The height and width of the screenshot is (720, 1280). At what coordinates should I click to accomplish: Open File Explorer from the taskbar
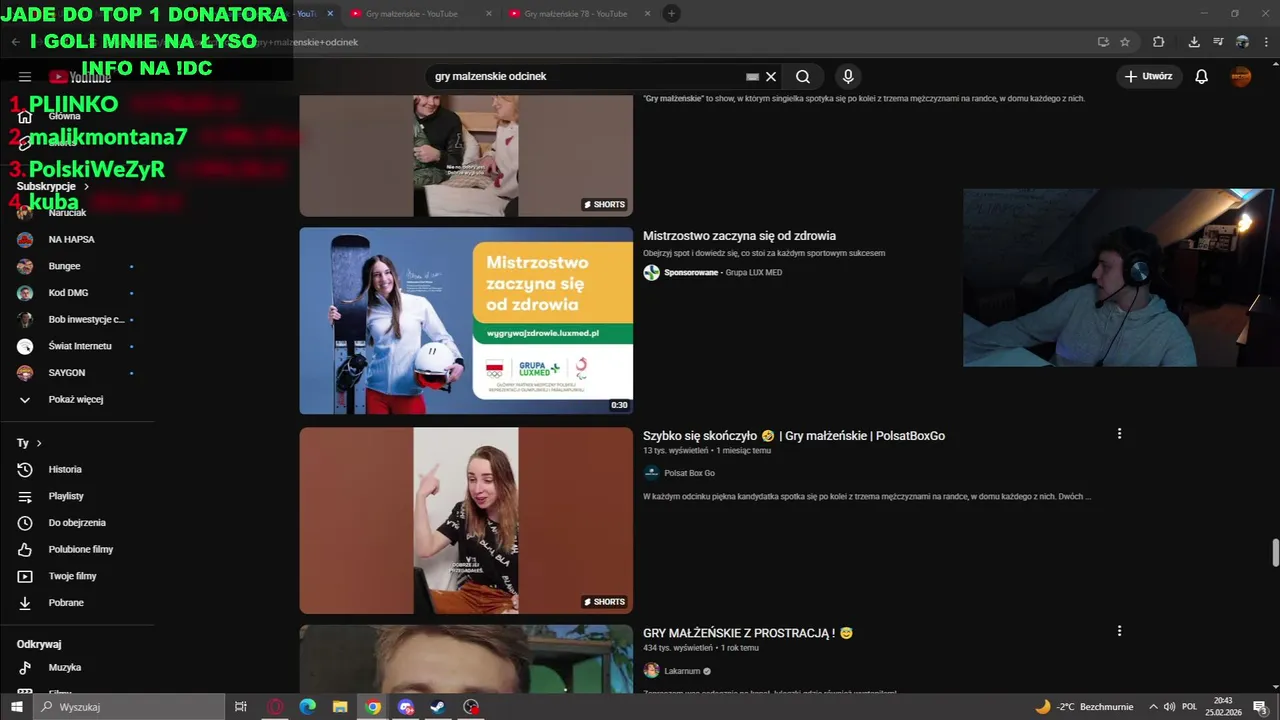tap(340, 707)
